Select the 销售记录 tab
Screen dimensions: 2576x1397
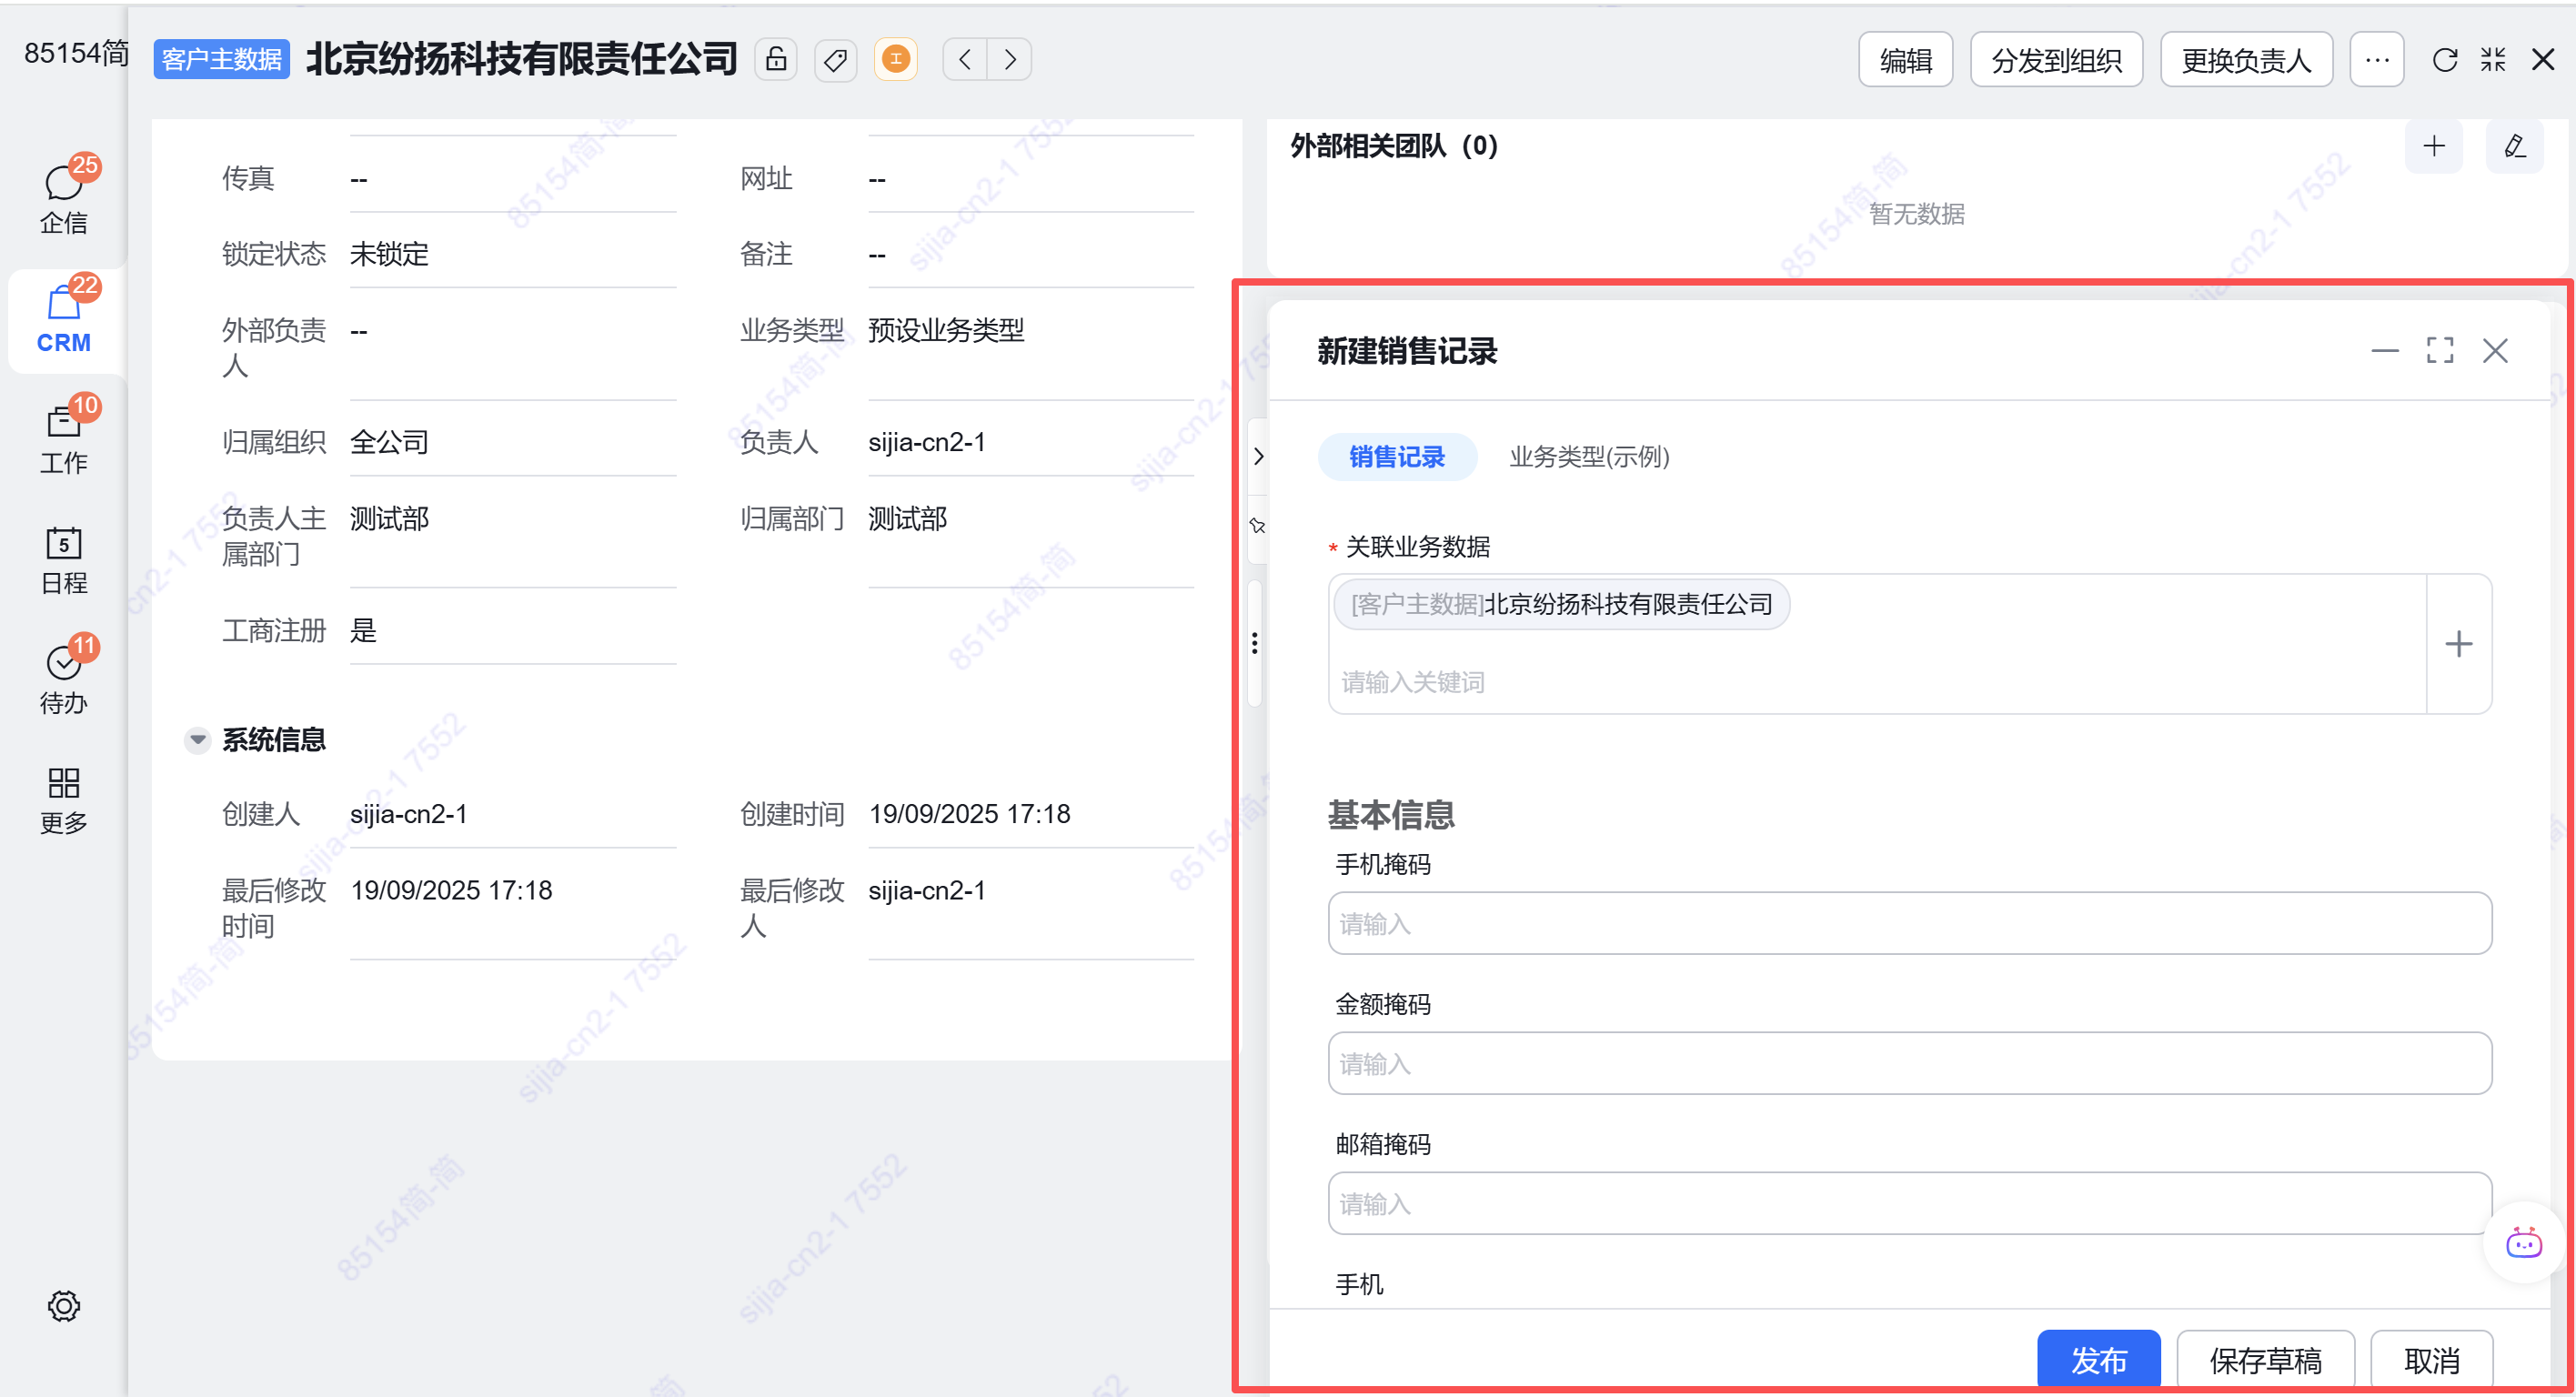point(1396,457)
